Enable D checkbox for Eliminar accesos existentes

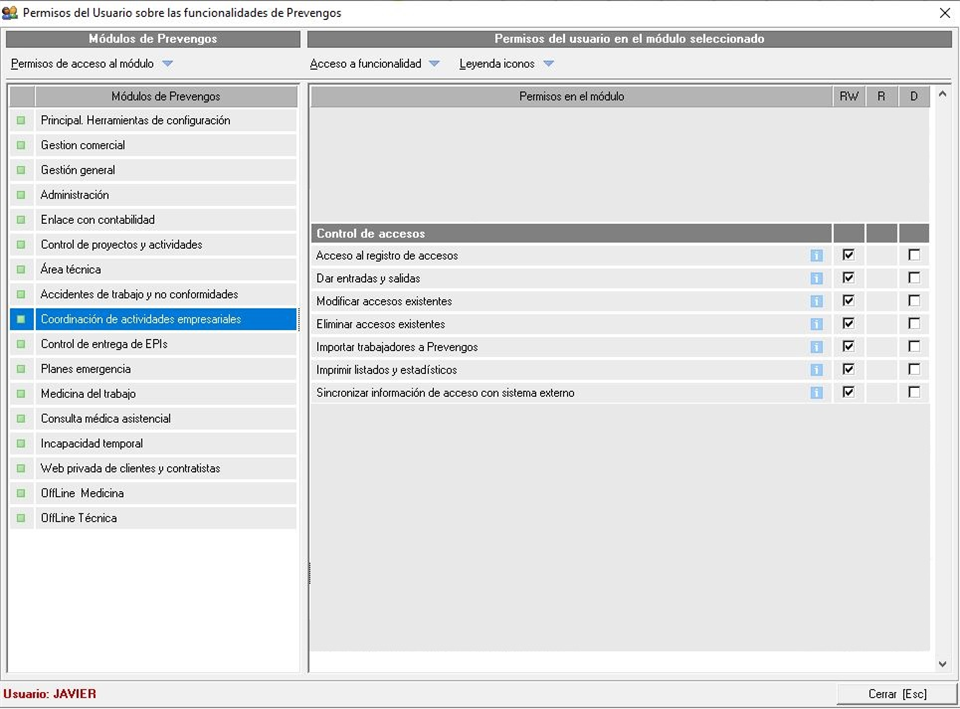point(914,324)
